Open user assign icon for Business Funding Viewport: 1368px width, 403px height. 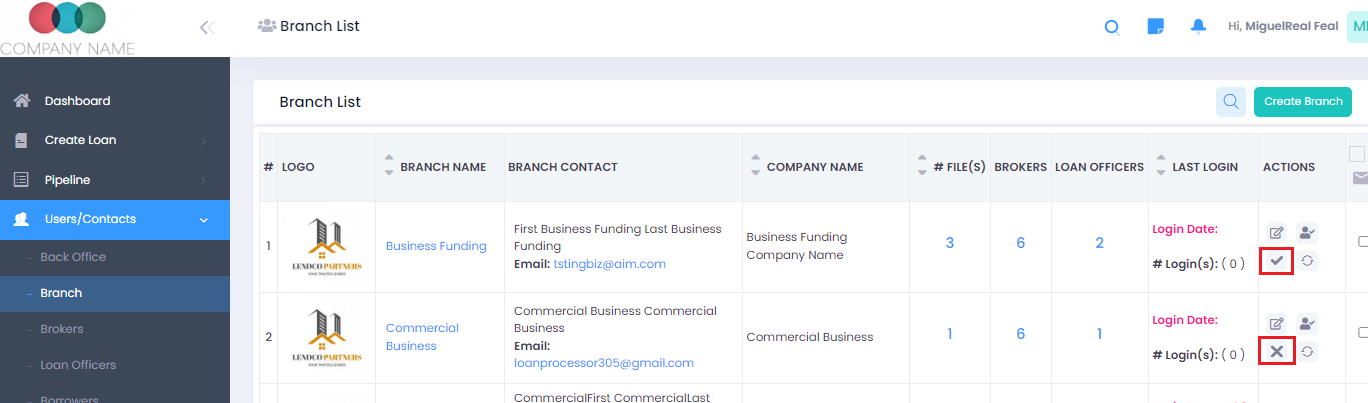click(1307, 233)
